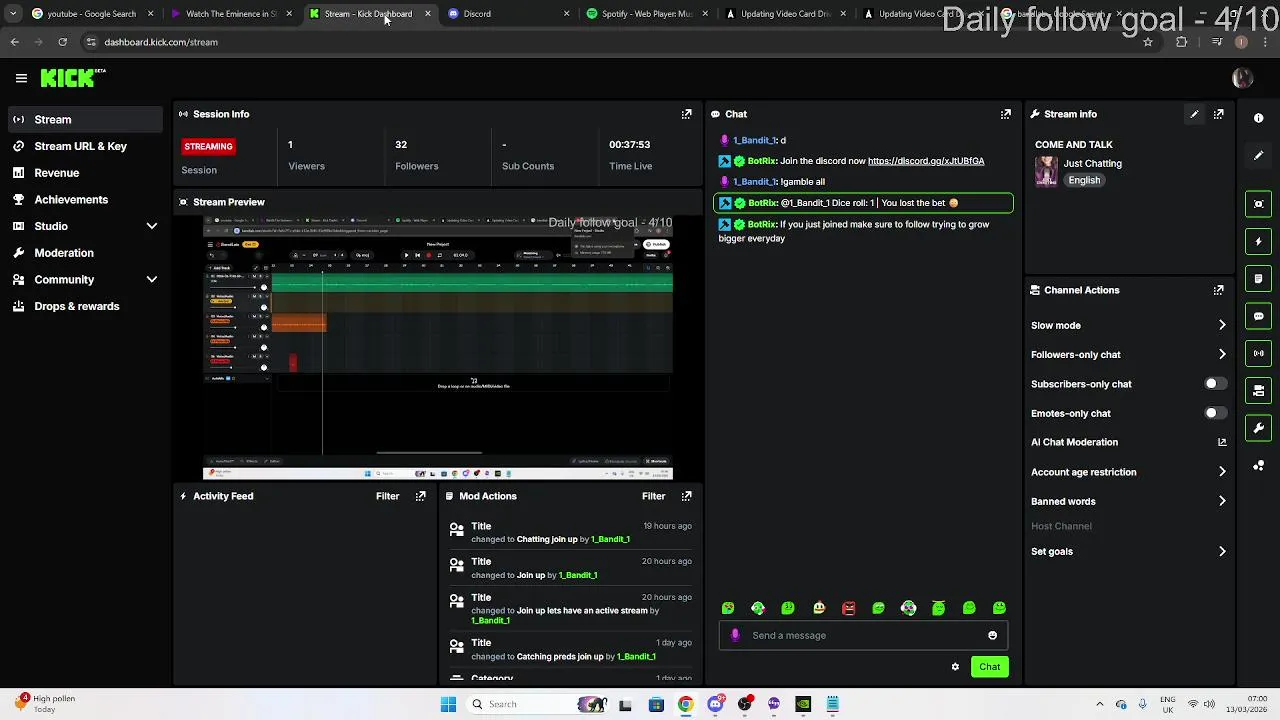This screenshot has height=720, width=1280.
Task: Expand the Community sidebar section
Action: 152,280
